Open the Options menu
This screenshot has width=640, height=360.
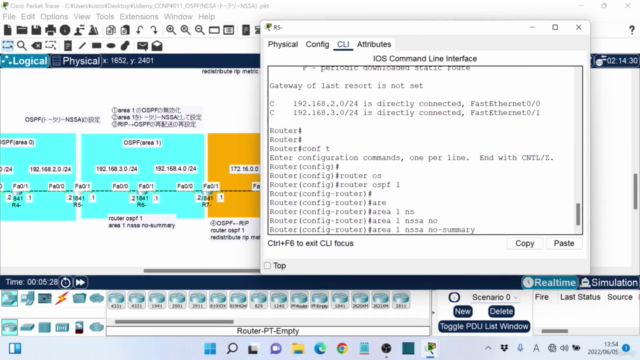click(54, 17)
